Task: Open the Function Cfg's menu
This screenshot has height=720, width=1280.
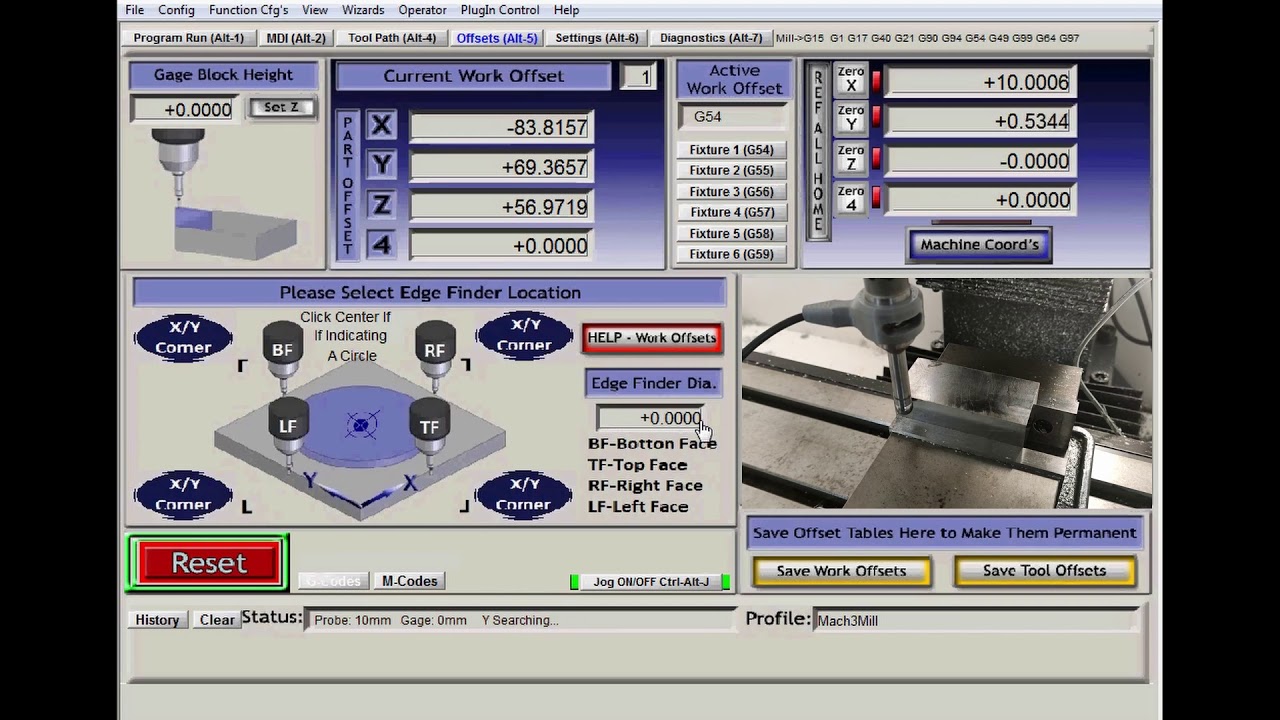Action: coord(248,10)
